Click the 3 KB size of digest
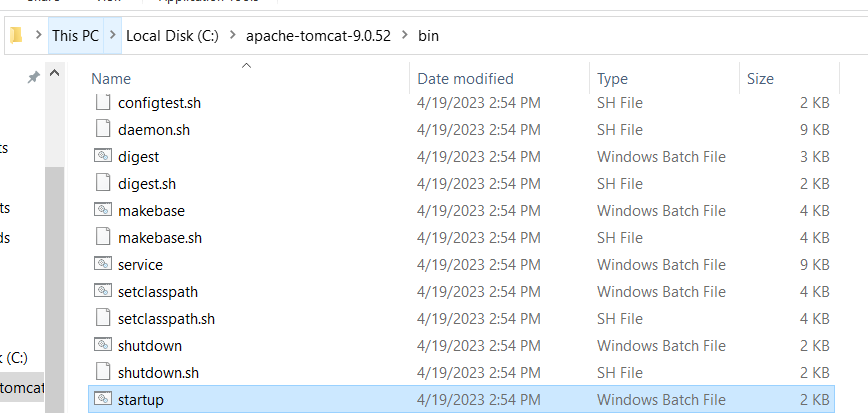The height and width of the screenshot is (413, 868). click(x=814, y=157)
